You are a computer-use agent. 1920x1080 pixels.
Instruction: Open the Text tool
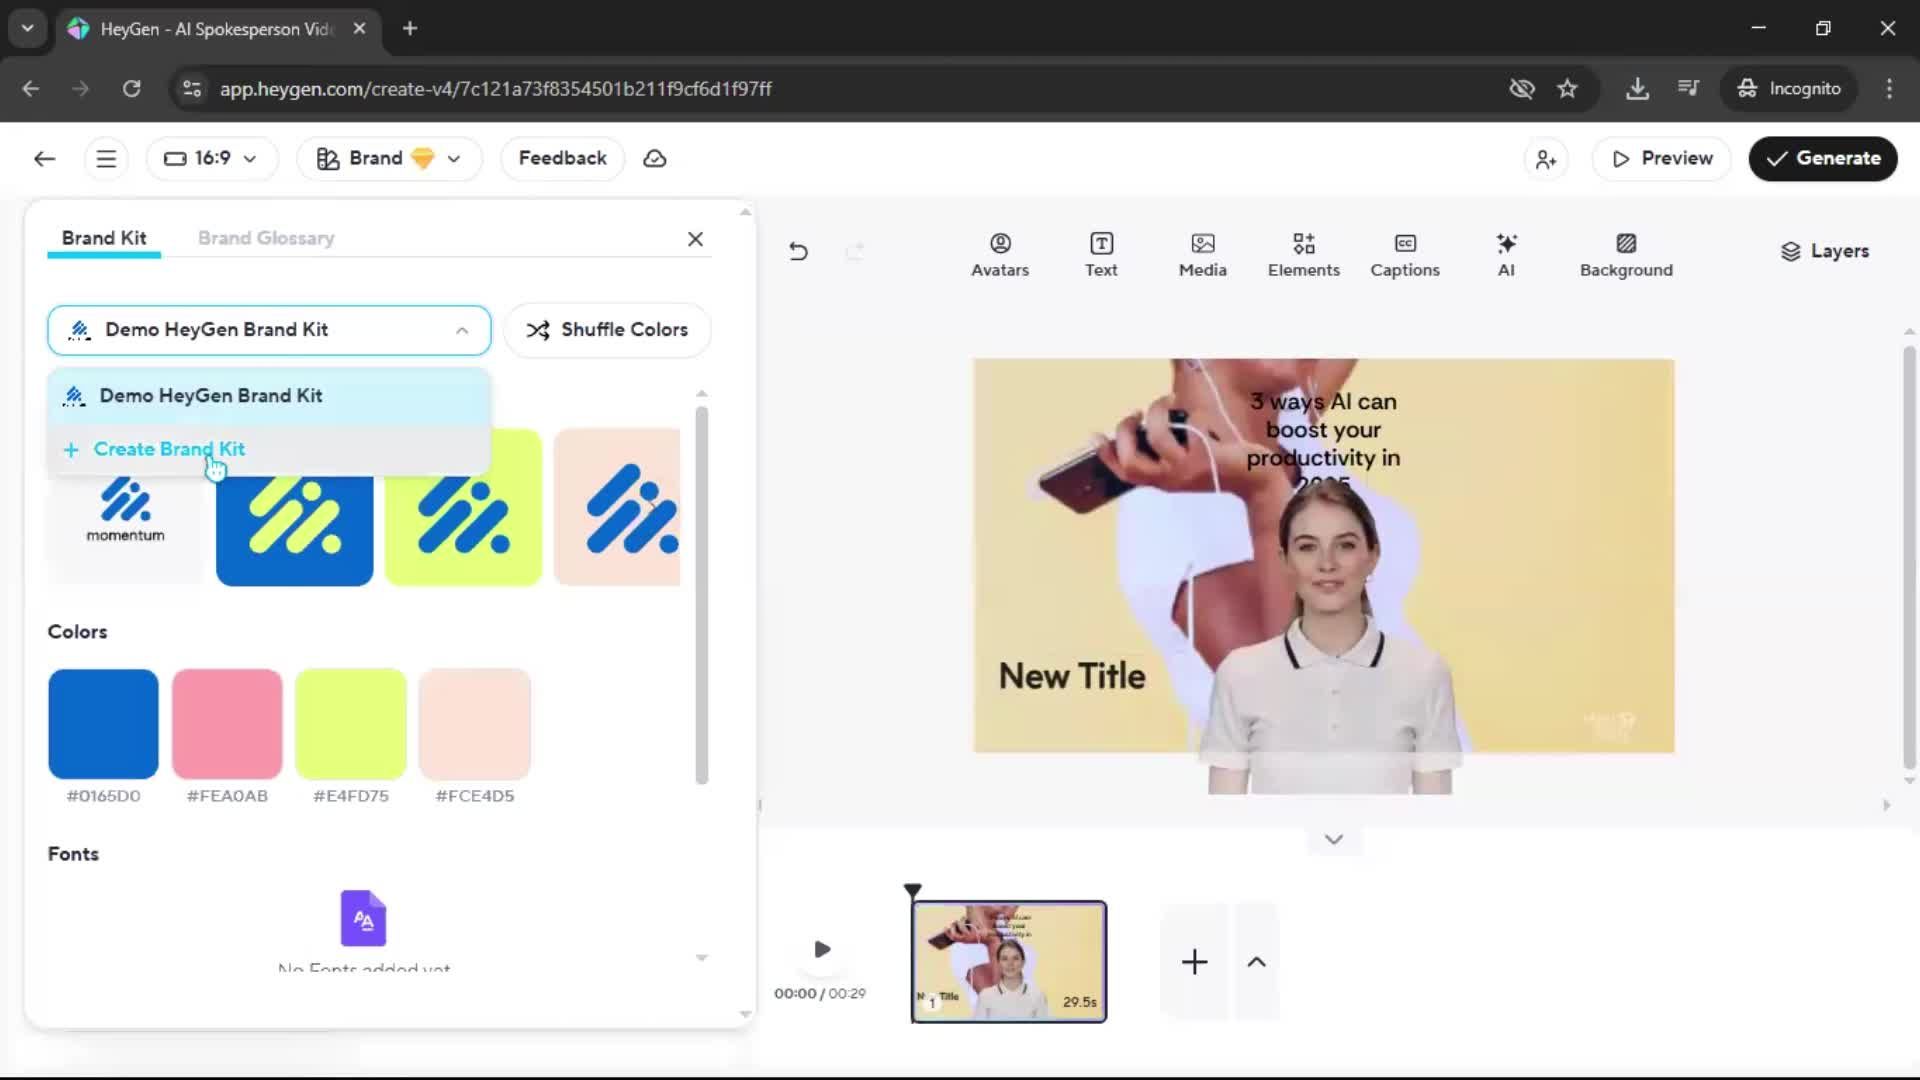pyautogui.click(x=1100, y=255)
